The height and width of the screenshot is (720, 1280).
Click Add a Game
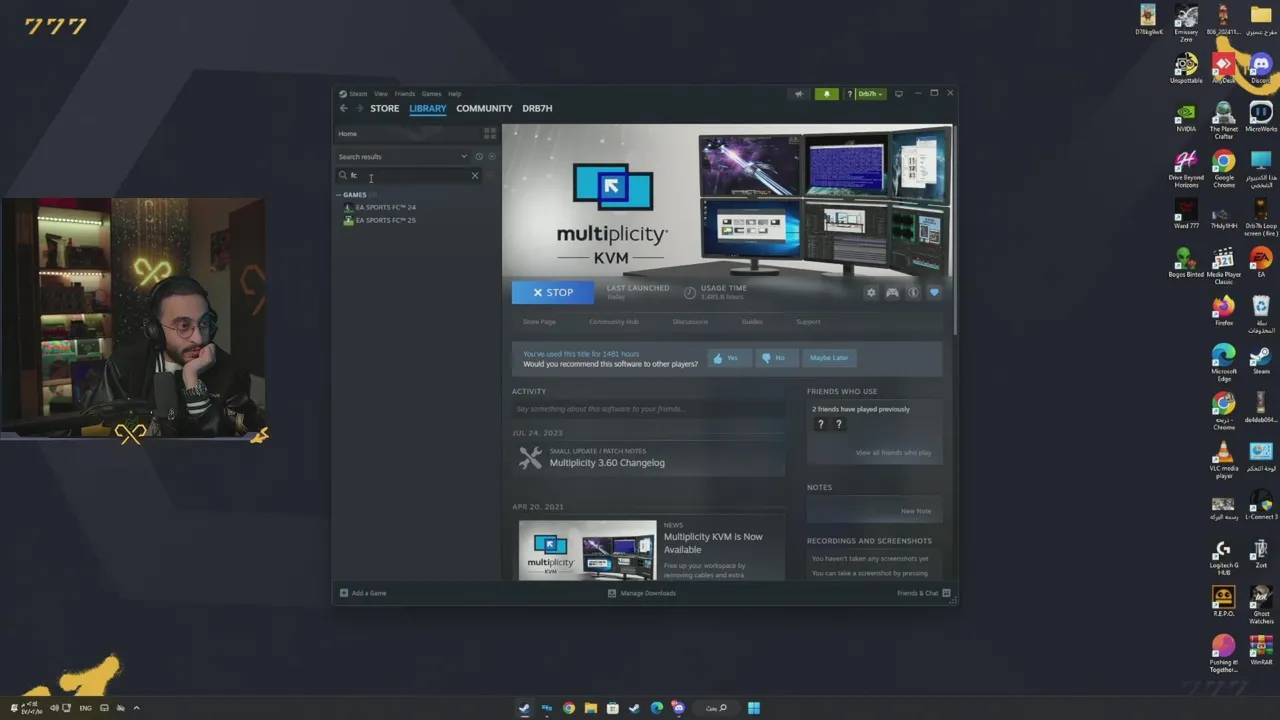(363, 593)
